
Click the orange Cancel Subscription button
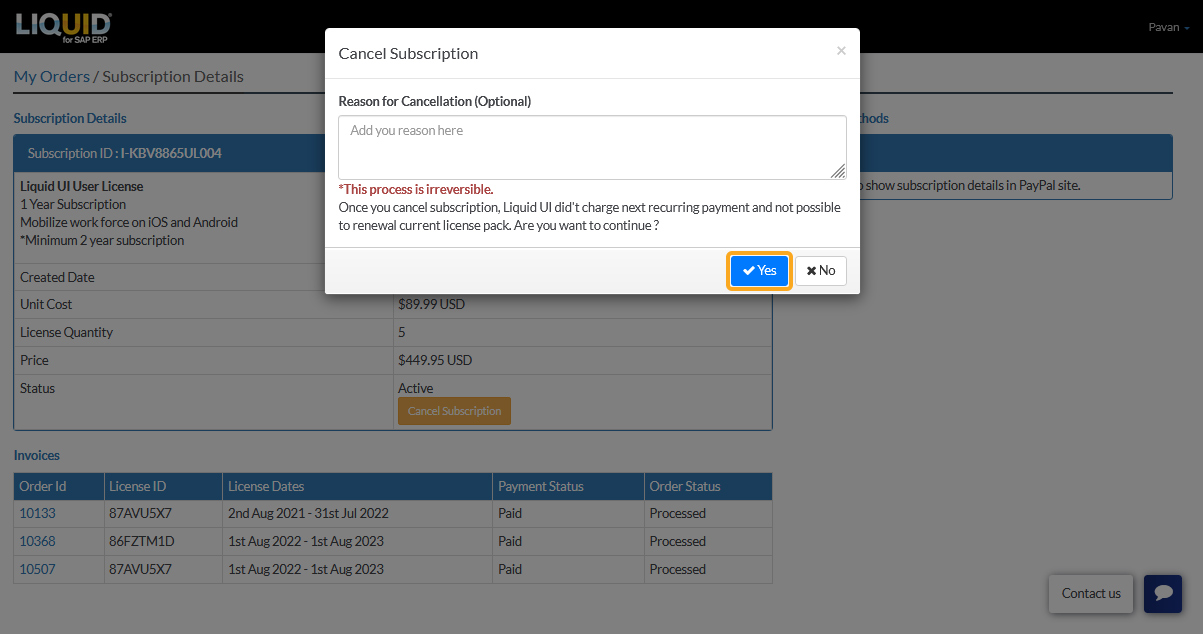[x=454, y=411]
